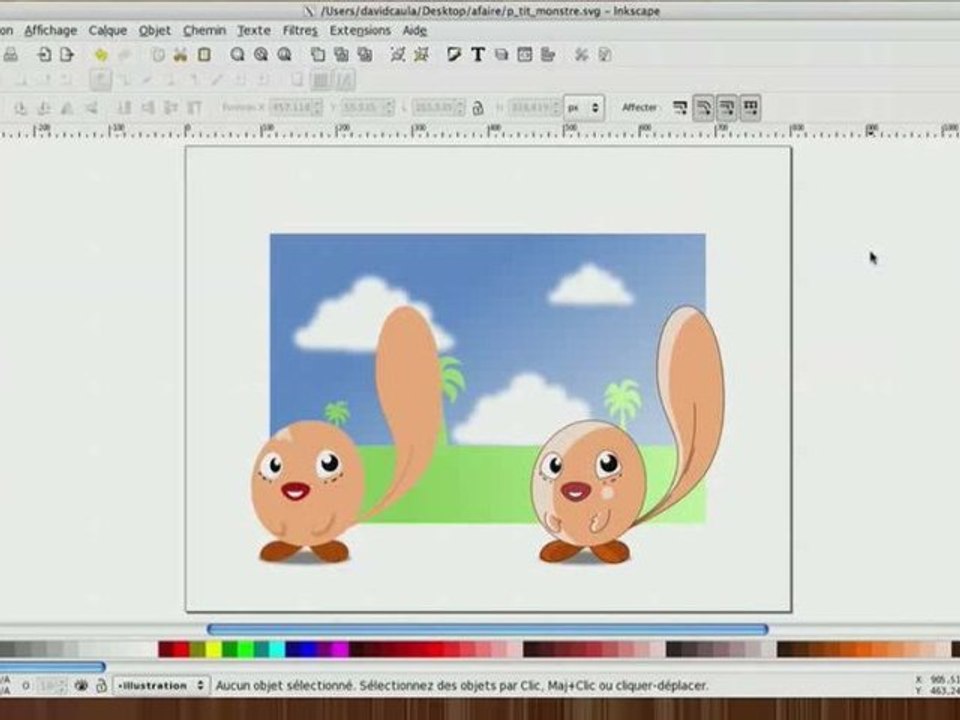Open the Extensions menu
This screenshot has width=960, height=720.
point(360,30)
